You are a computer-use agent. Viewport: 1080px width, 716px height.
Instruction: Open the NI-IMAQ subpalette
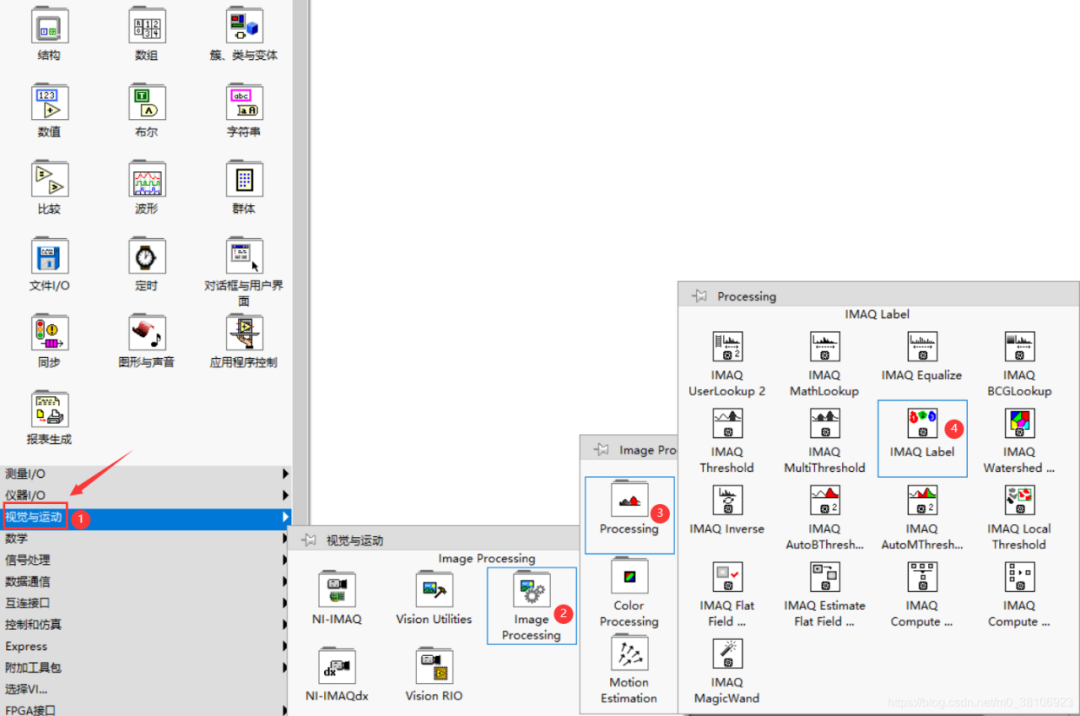pos(337,589)
